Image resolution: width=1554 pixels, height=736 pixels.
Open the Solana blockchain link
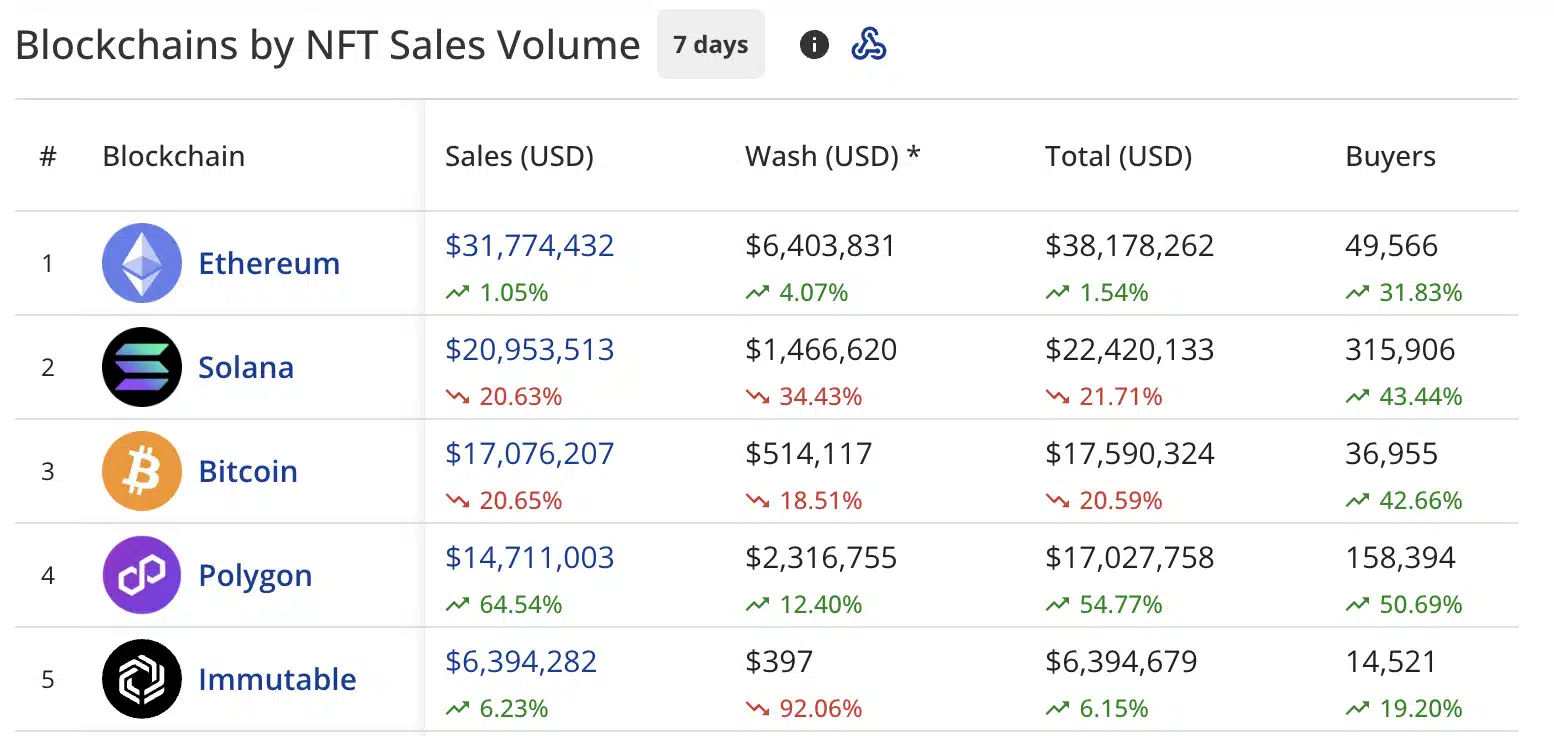(246, 367)
